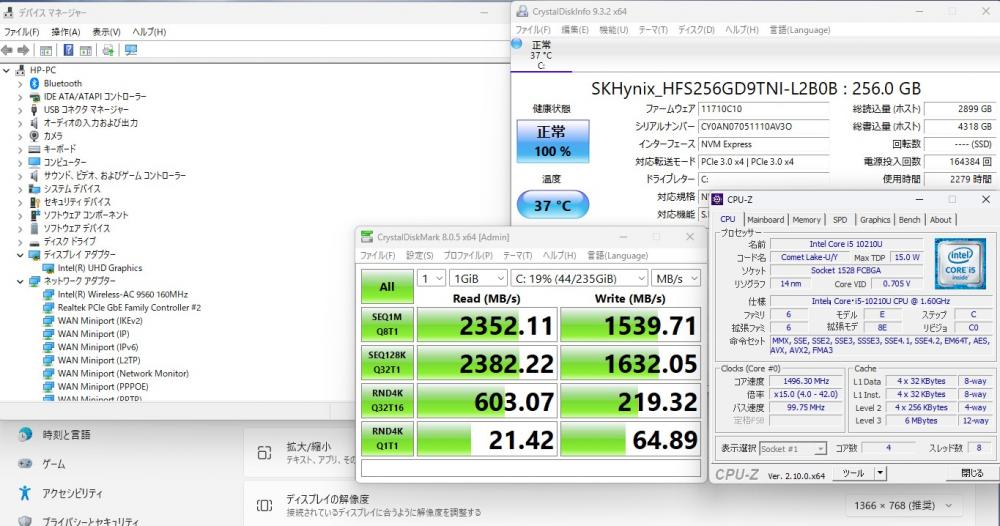Screen dimensions: 1000x526
Task: Click the Help icon in Device Manager toolbar
Action: pyautogui.click(x=68, y=50)
